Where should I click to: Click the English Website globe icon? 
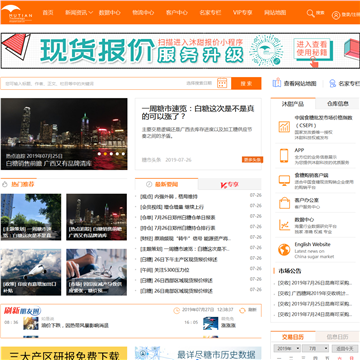tap(284, 249)
